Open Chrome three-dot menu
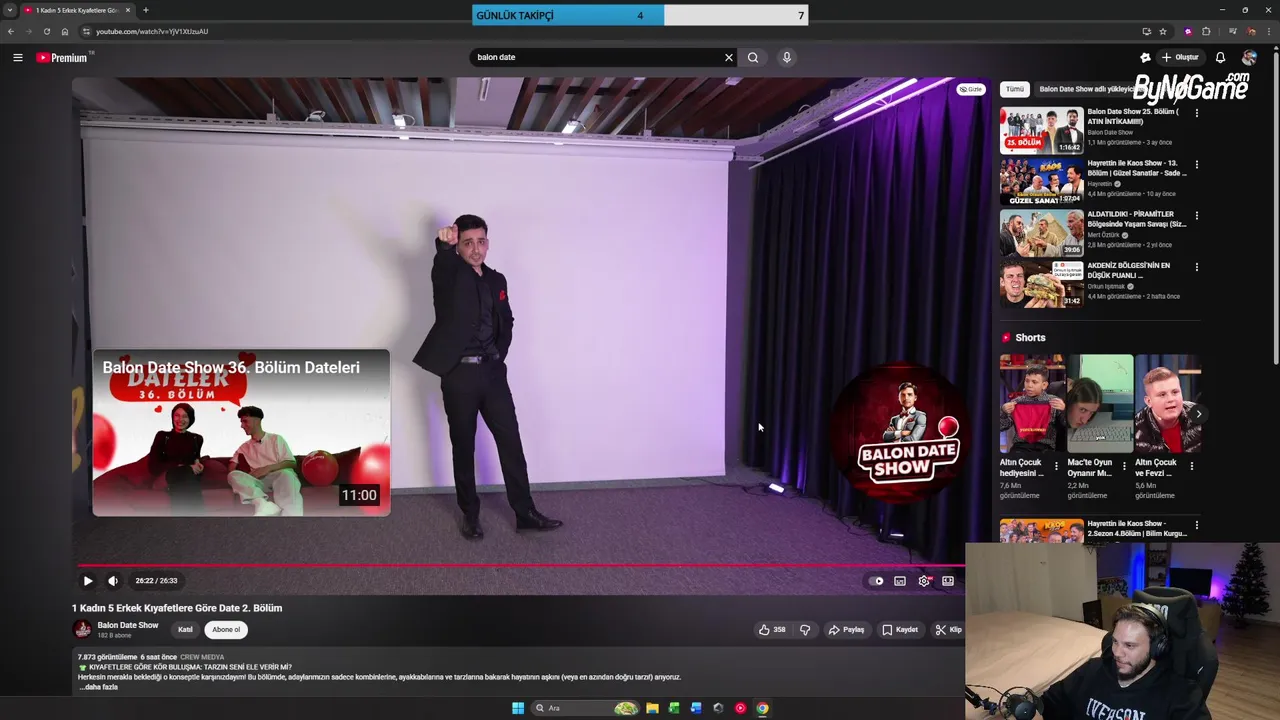Viewport: 1280px width, 720px height. pos(1270,31)
